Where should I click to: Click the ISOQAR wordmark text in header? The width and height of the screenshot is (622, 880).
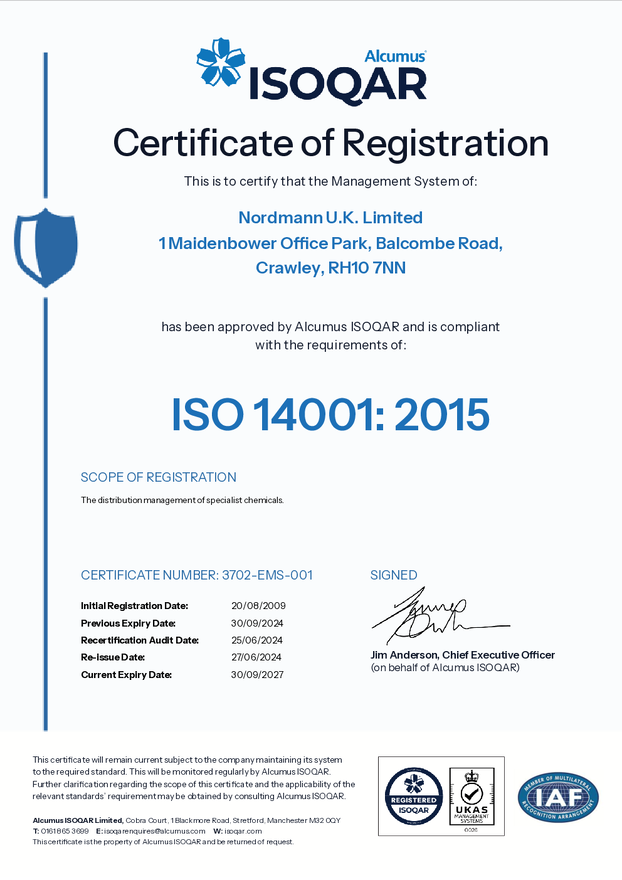tap(340, 84)
